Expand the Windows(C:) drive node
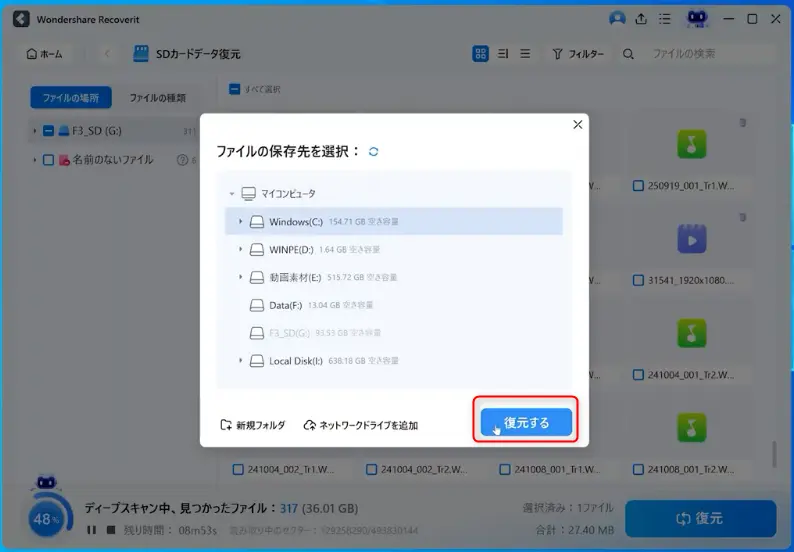 [x=241, y=221]
